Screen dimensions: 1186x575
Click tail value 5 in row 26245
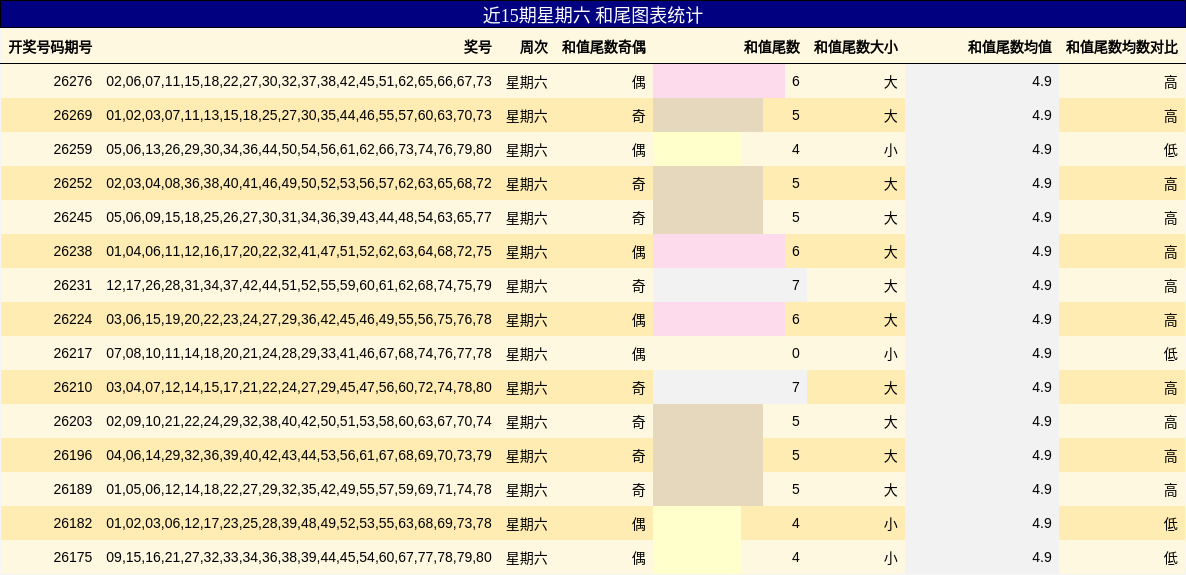click(x=796, y=217)
